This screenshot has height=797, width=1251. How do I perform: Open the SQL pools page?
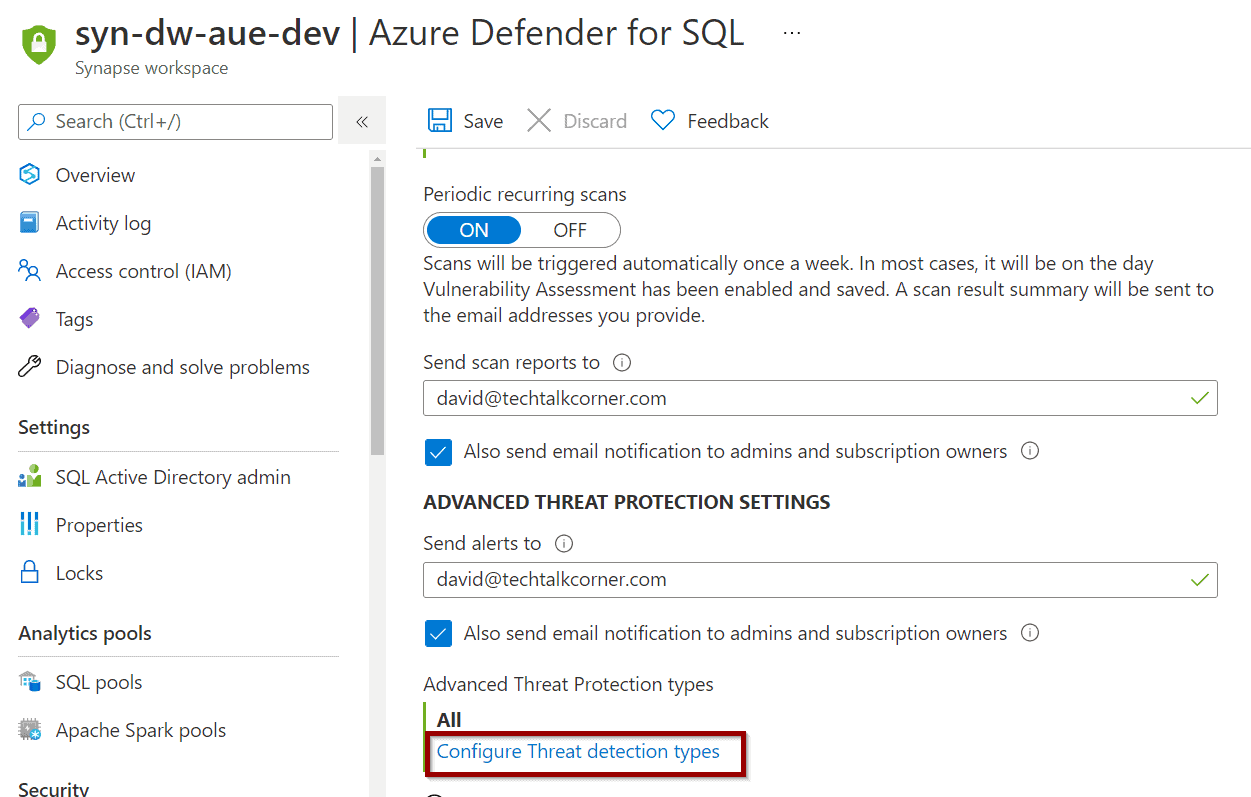(x=99, y=683)
